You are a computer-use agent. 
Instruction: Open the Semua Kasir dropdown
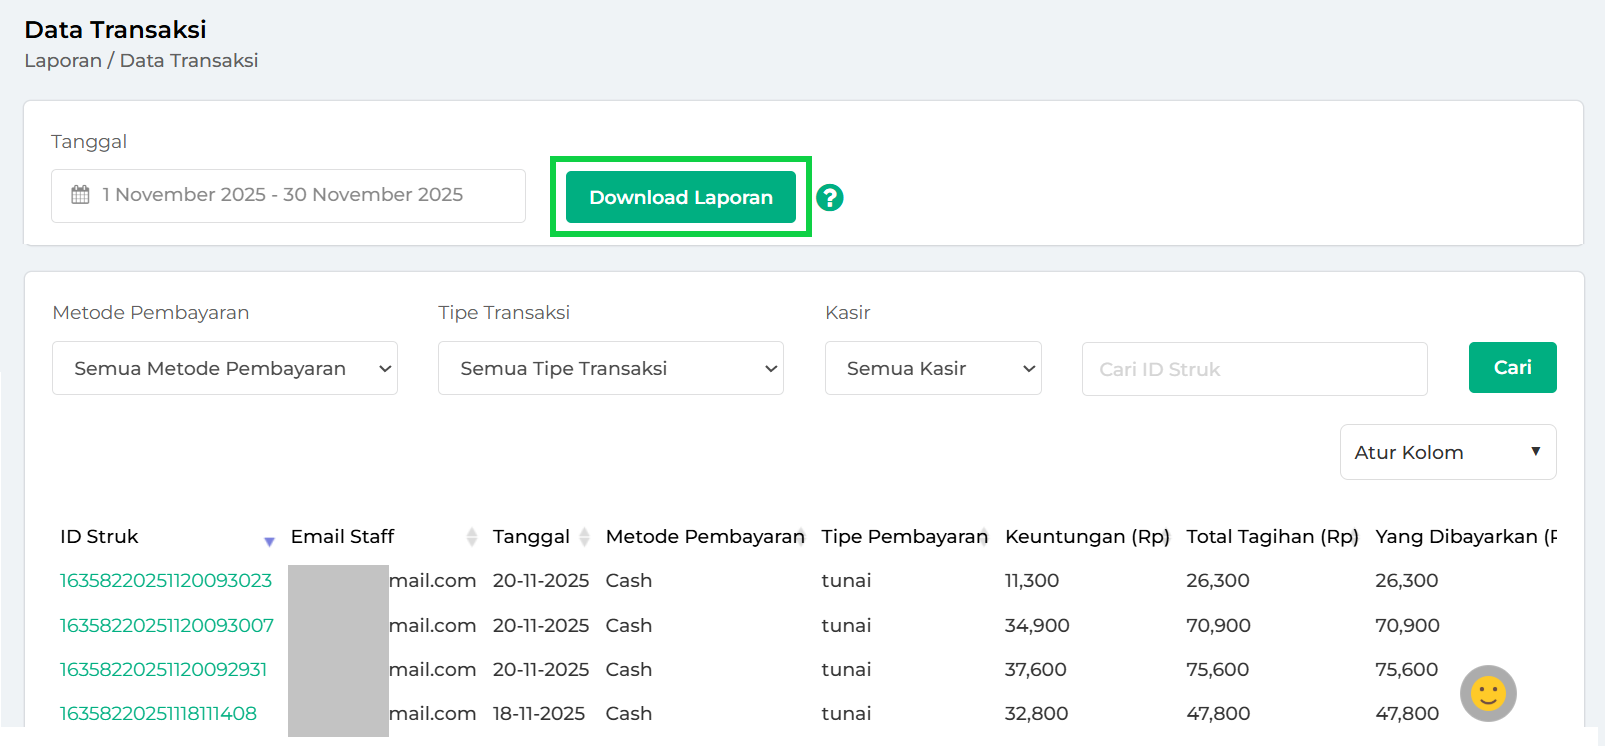pyautogui.click(x=932, y=368)
